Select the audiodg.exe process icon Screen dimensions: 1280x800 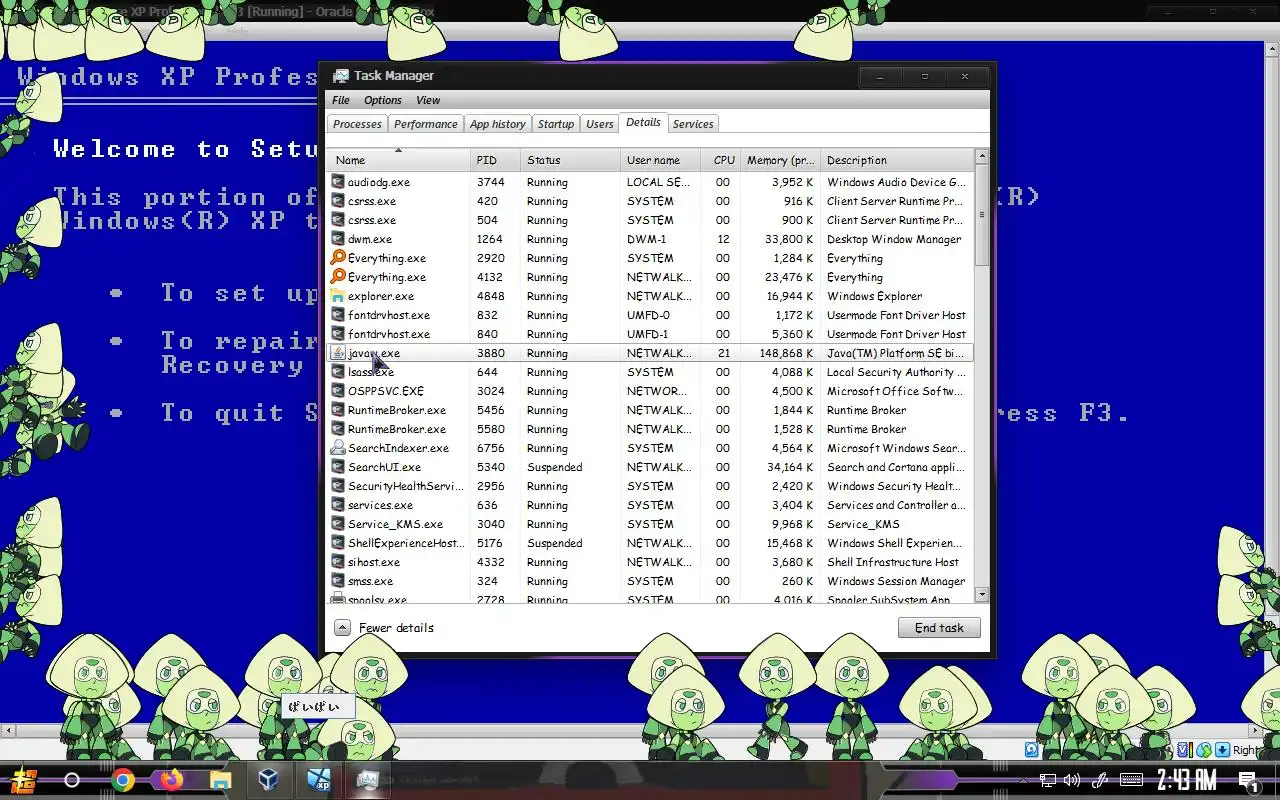[x=338, y=182]
